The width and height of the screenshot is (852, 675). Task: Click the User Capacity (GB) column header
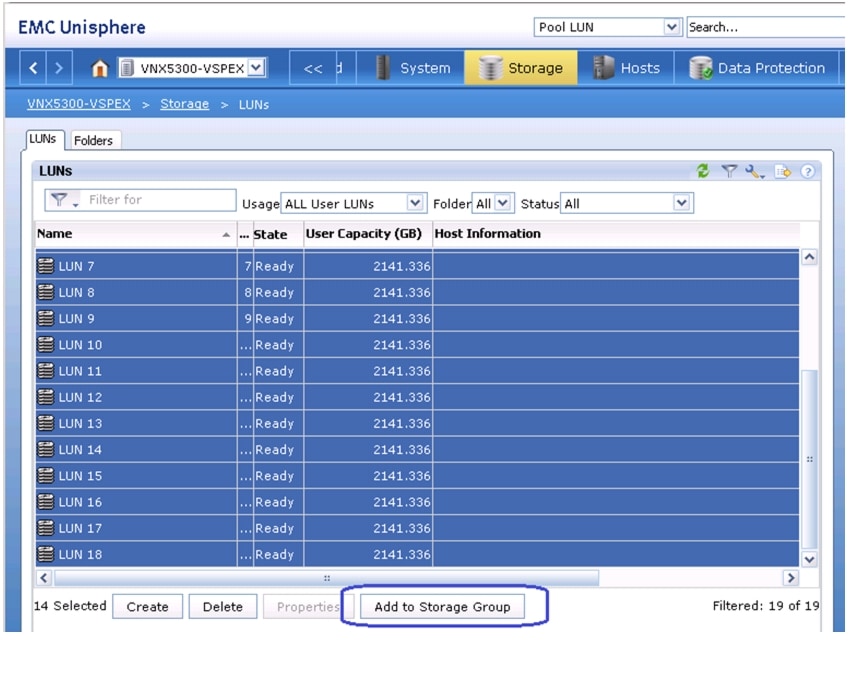pos(368,234)
